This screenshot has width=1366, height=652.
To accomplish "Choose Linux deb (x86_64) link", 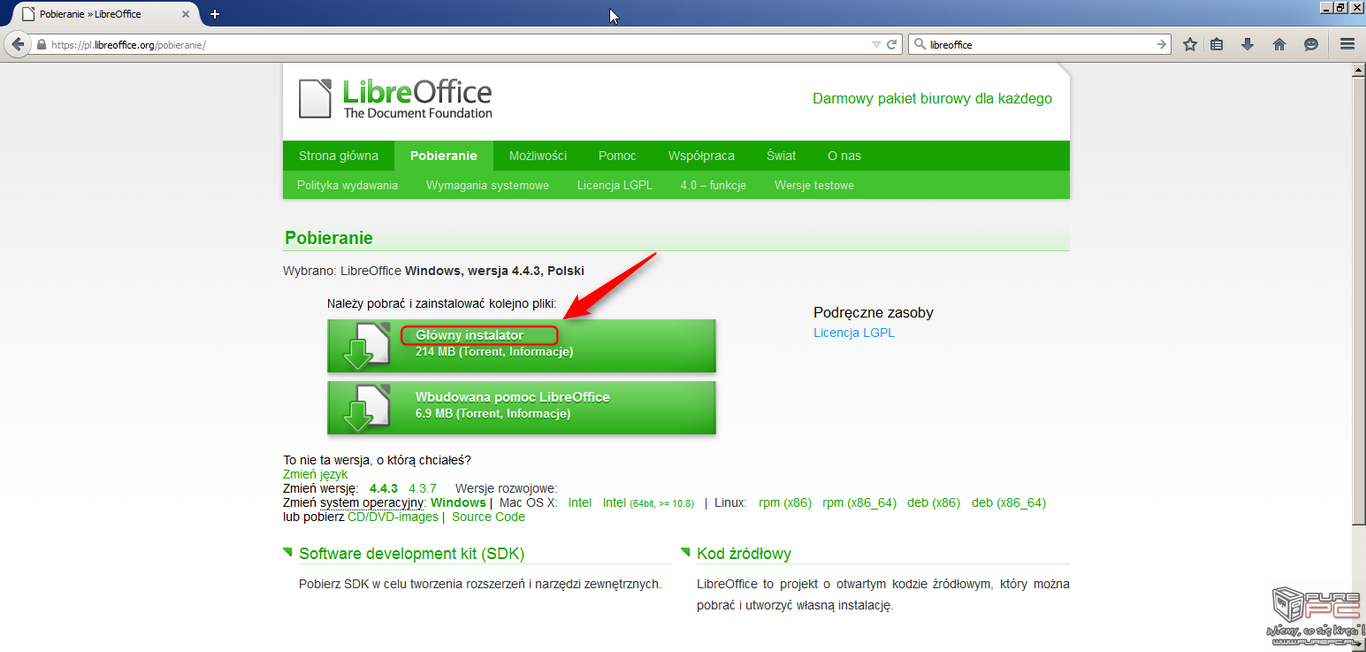I will point(1009,503).
